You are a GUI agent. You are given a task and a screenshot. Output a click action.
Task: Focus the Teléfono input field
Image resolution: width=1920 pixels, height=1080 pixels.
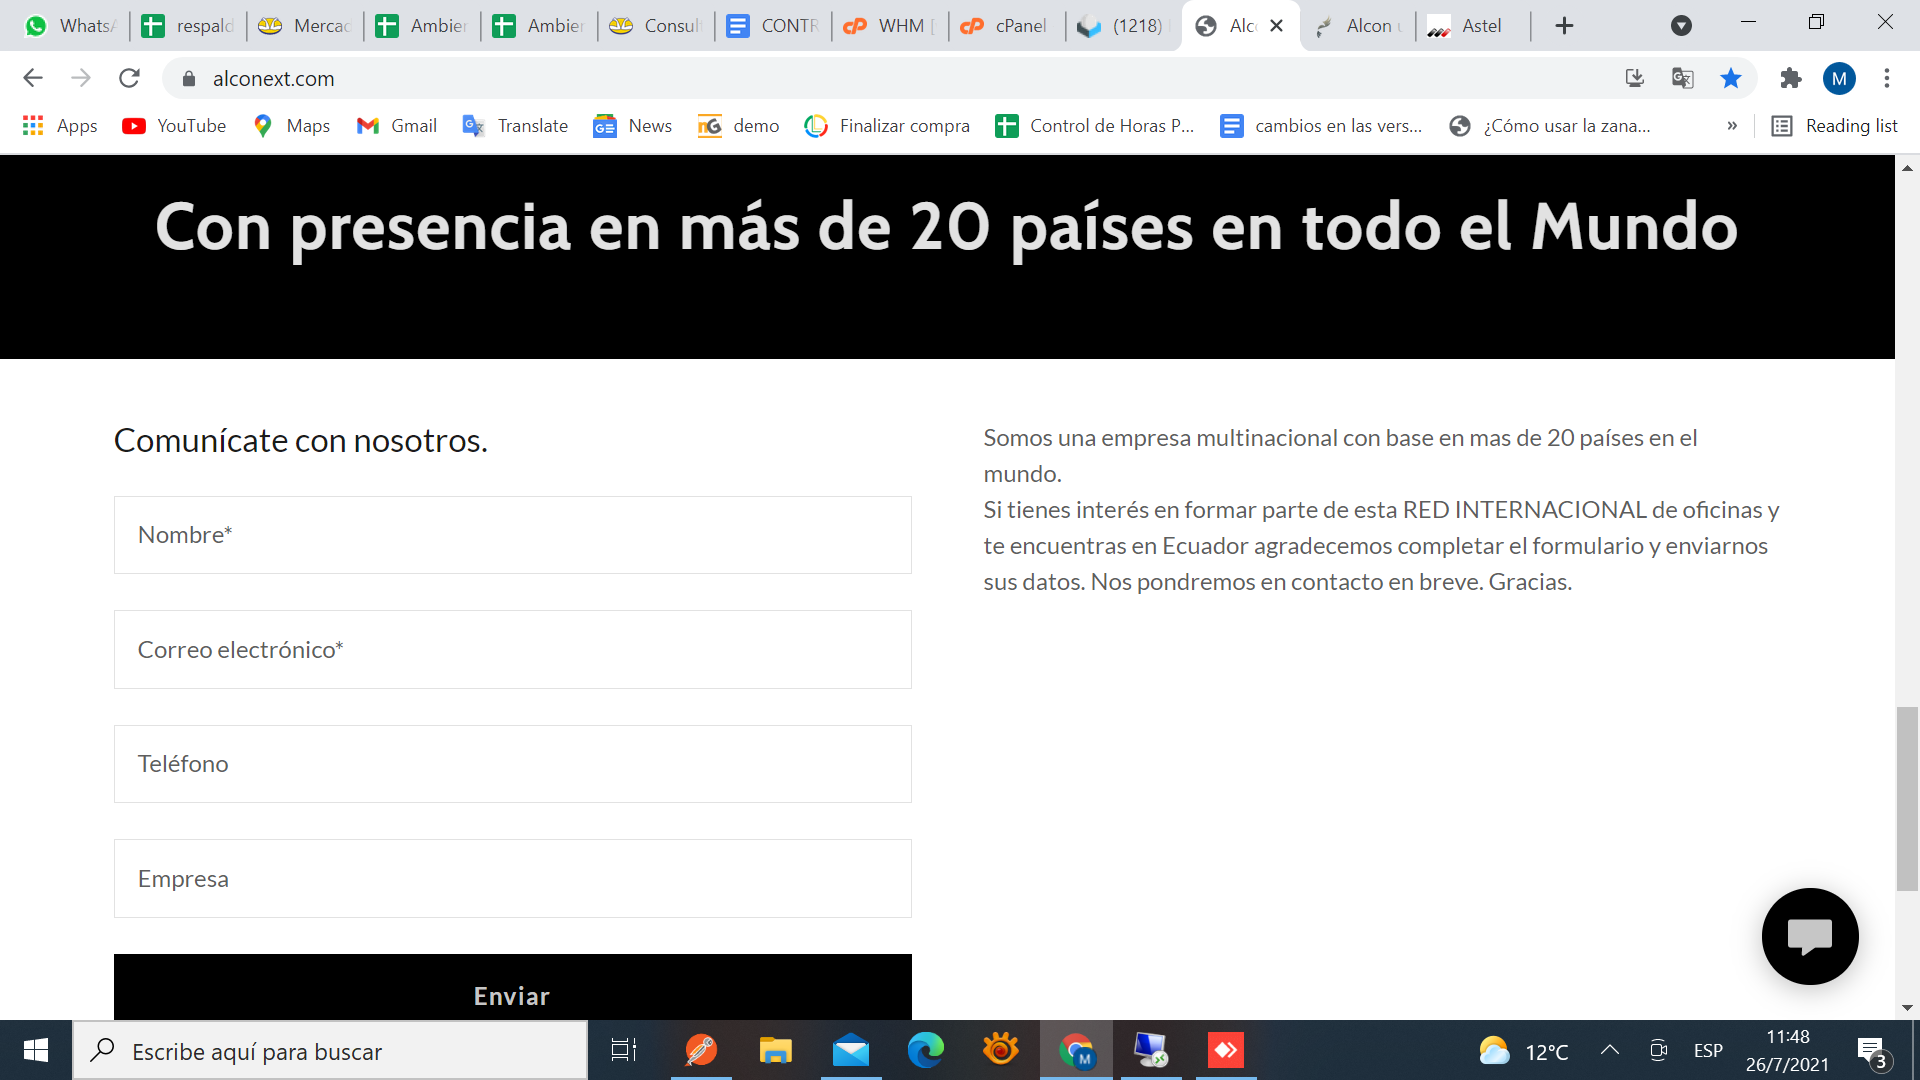(x=512, y=764)
